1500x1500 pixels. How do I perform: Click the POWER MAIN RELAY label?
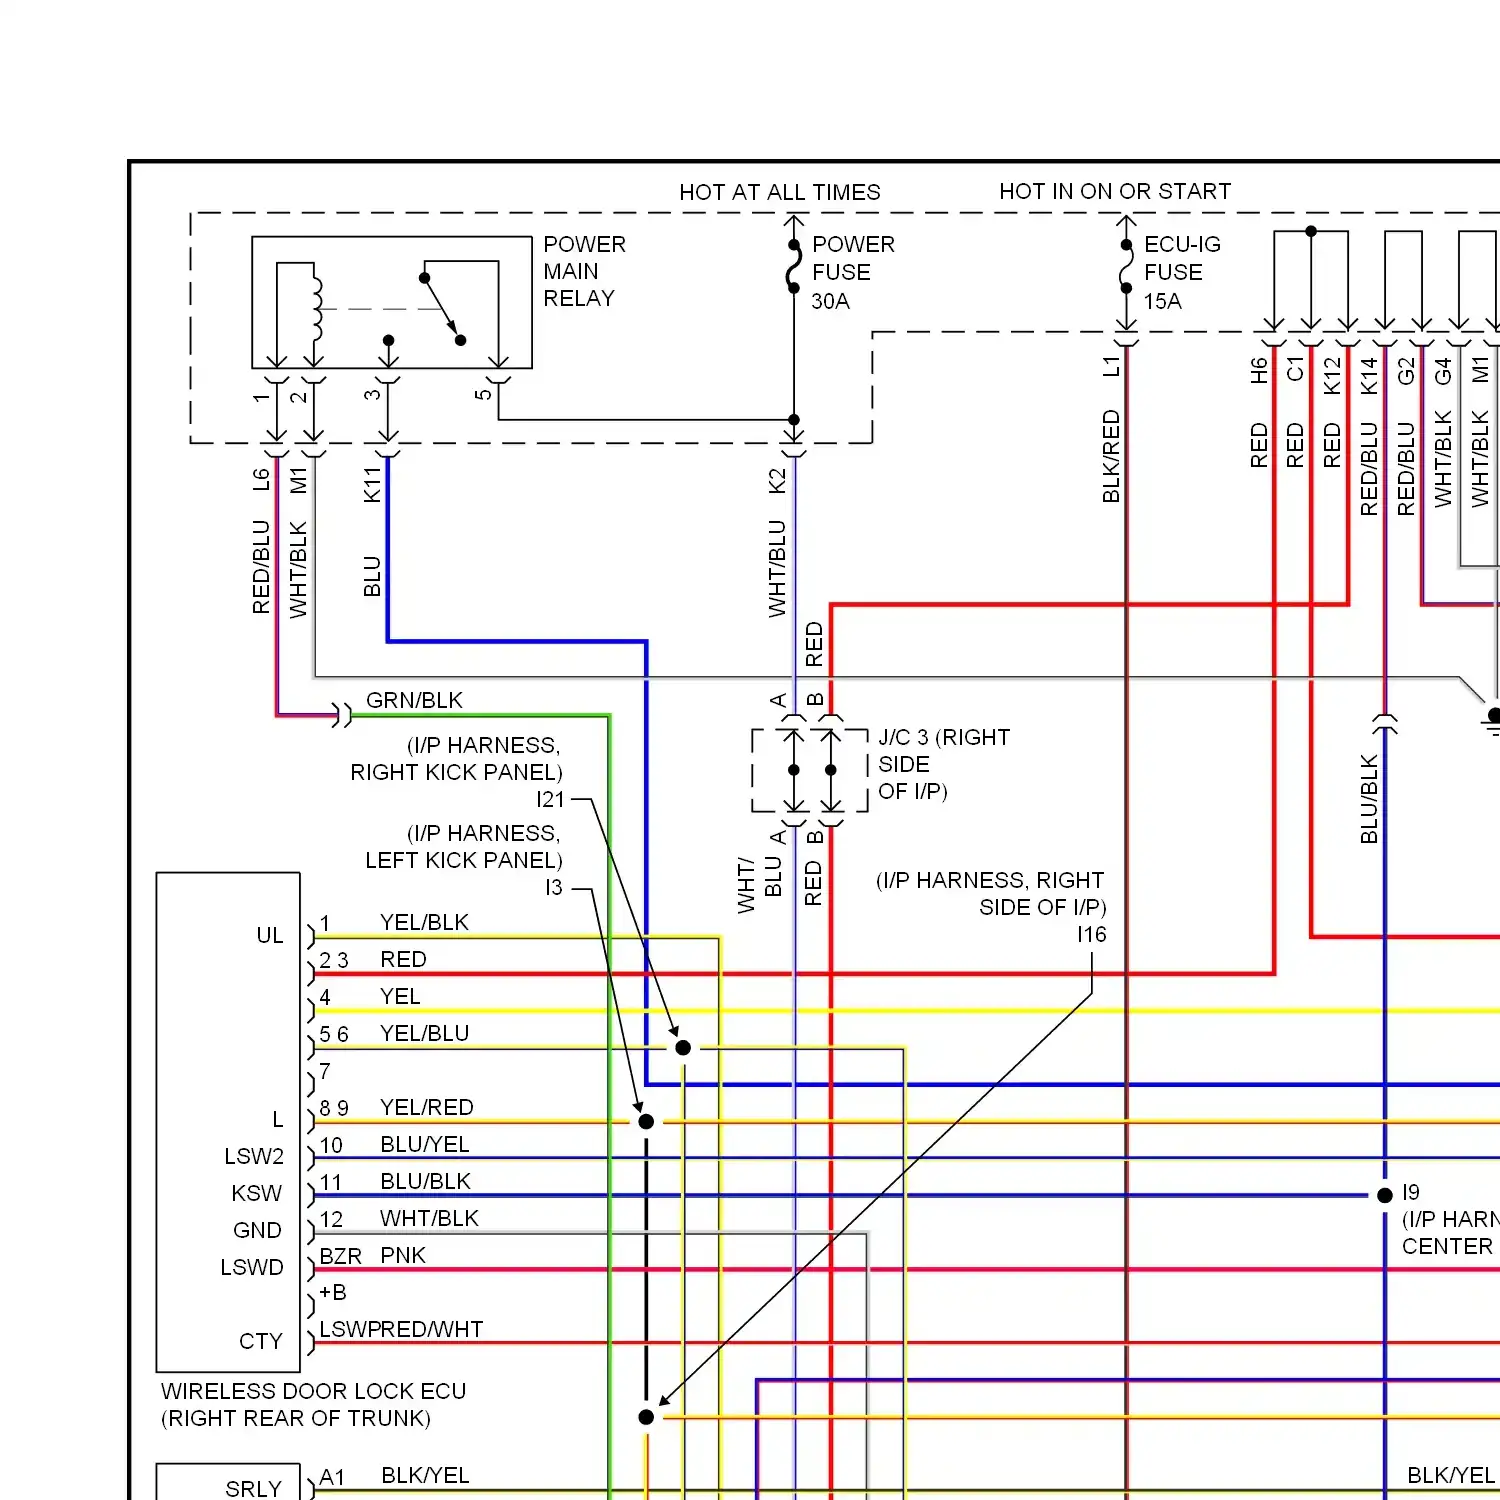pyautogui.click(x=584, y=271)
